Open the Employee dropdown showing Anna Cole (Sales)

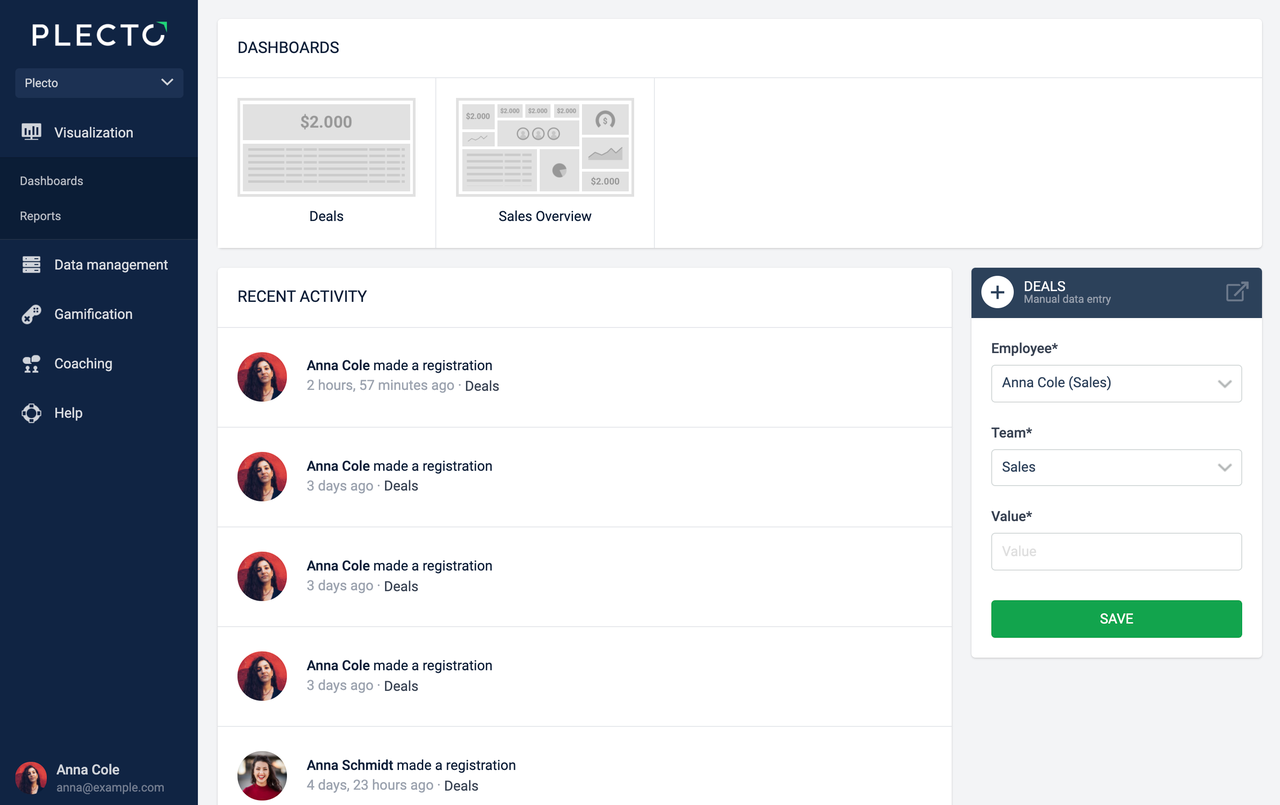click(1116, 383)
